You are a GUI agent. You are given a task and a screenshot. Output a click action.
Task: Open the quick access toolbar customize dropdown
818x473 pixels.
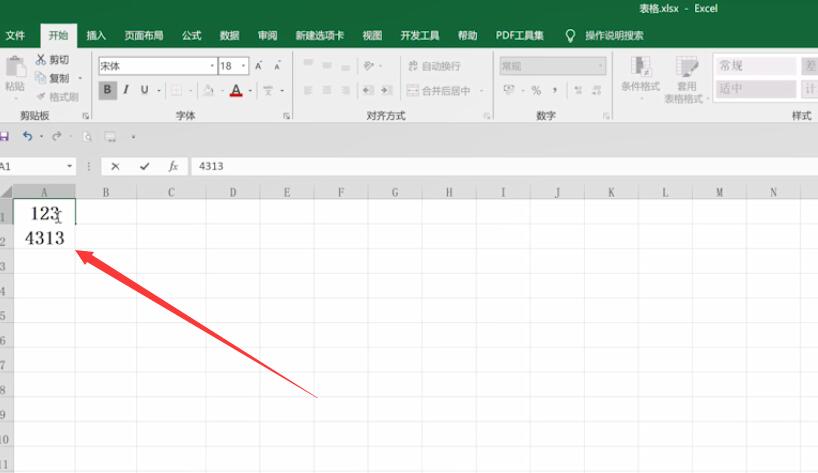(x=134, y=137)
